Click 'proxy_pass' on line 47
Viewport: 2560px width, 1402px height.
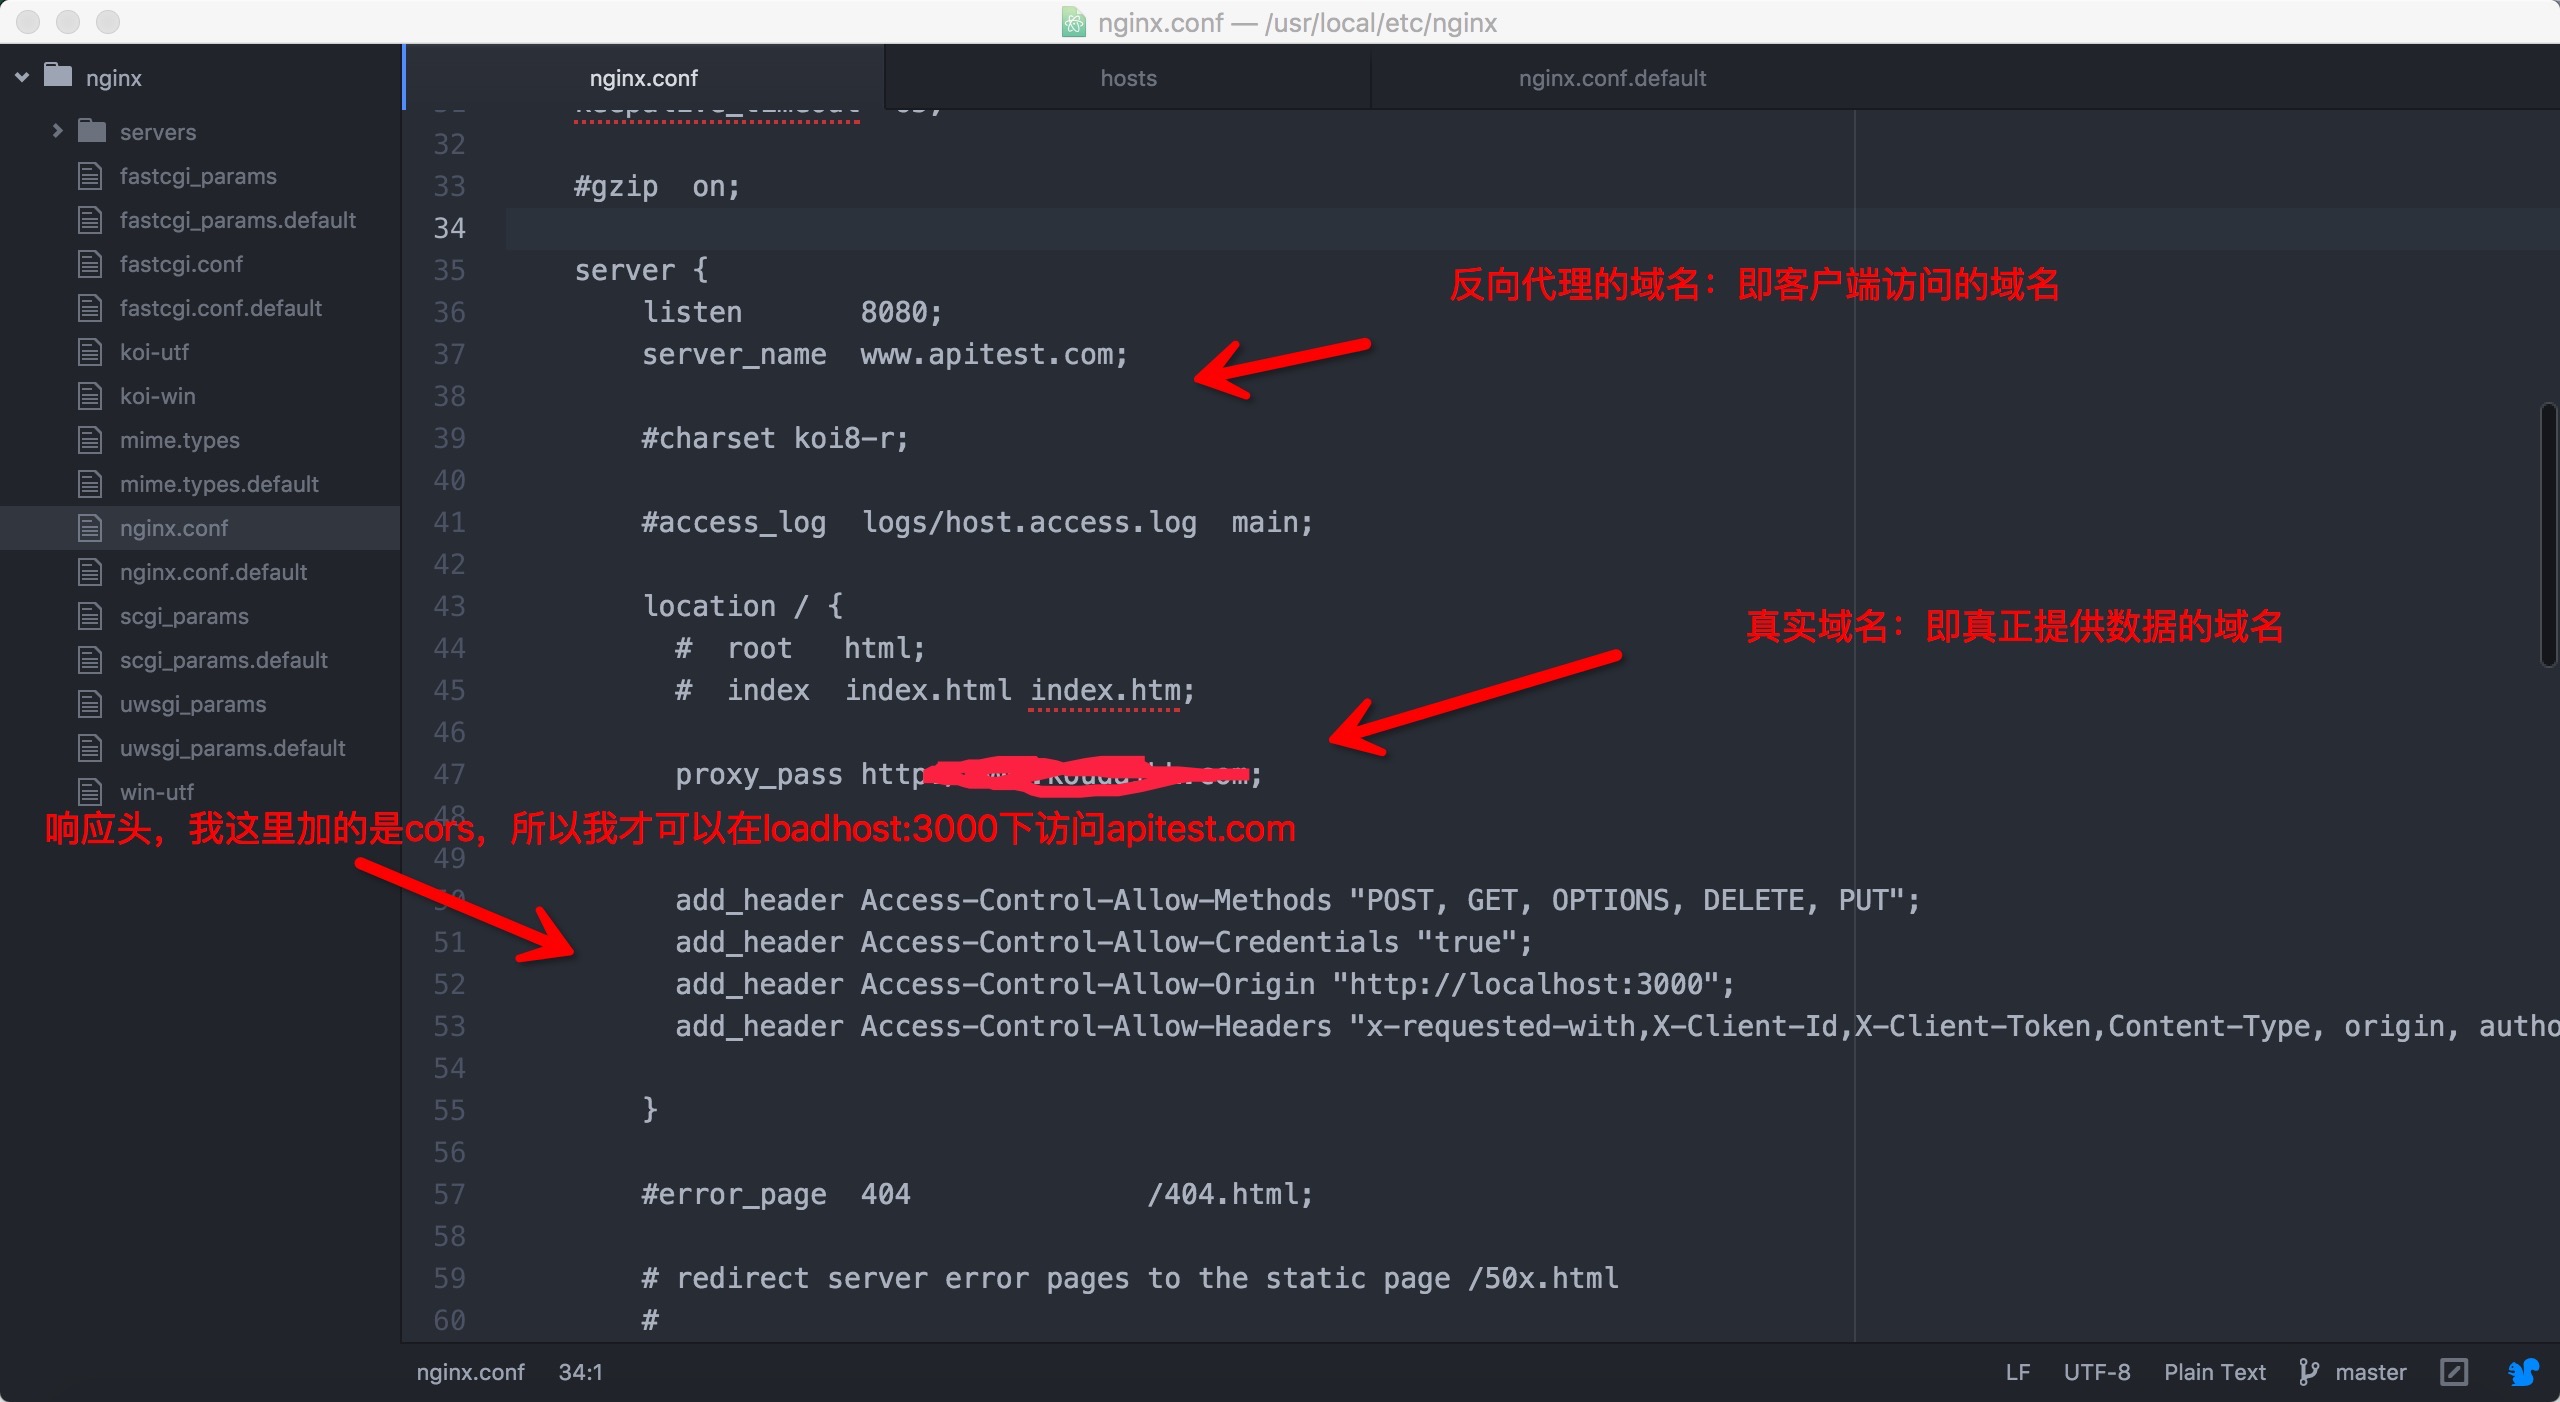(x=759, y=775)
